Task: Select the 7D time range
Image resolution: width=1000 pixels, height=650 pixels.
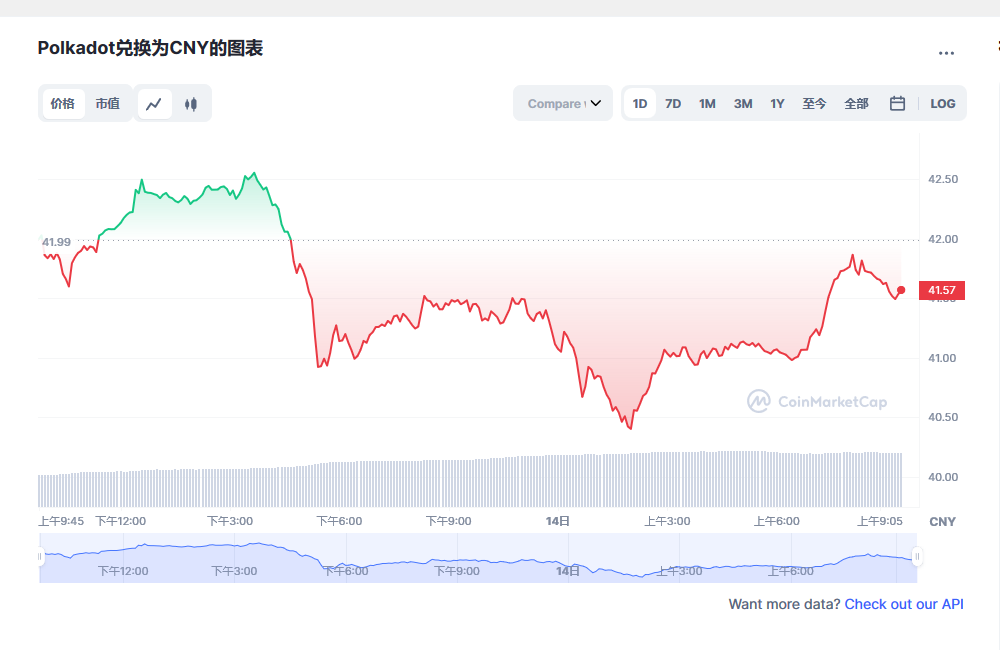Action: coord(673,103)
